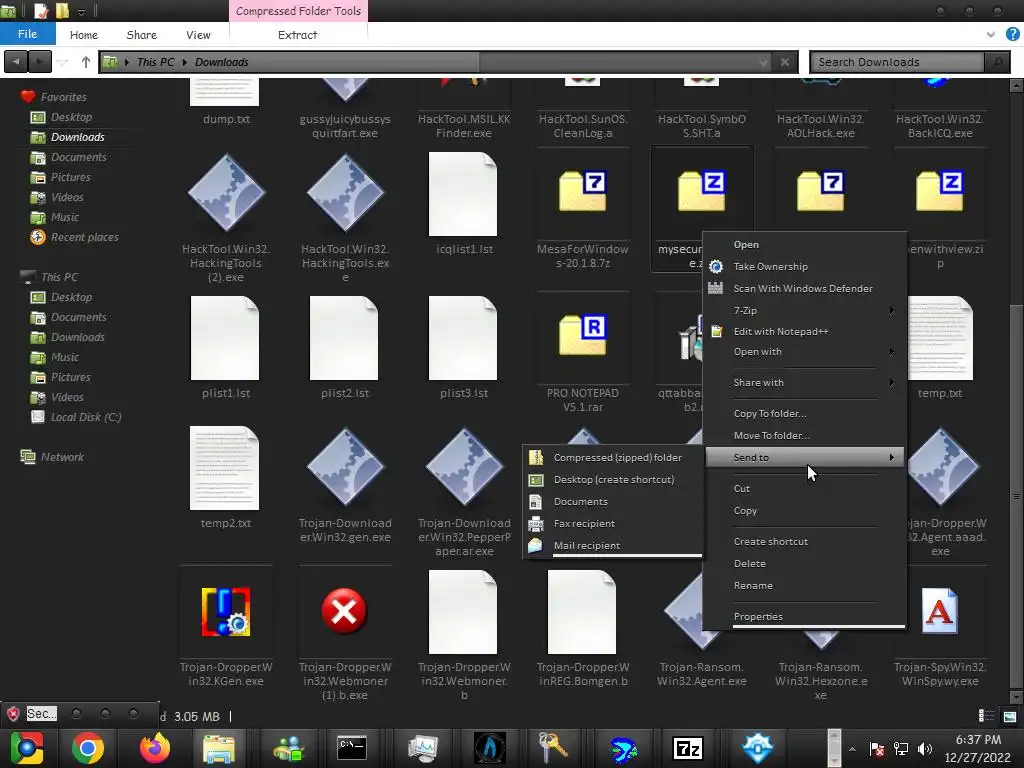Click the Up one level arrow

[x=86, y=62]
